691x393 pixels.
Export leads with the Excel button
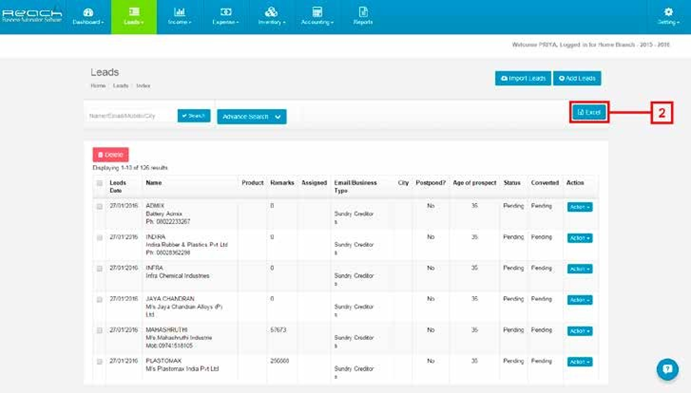point(589,112)
